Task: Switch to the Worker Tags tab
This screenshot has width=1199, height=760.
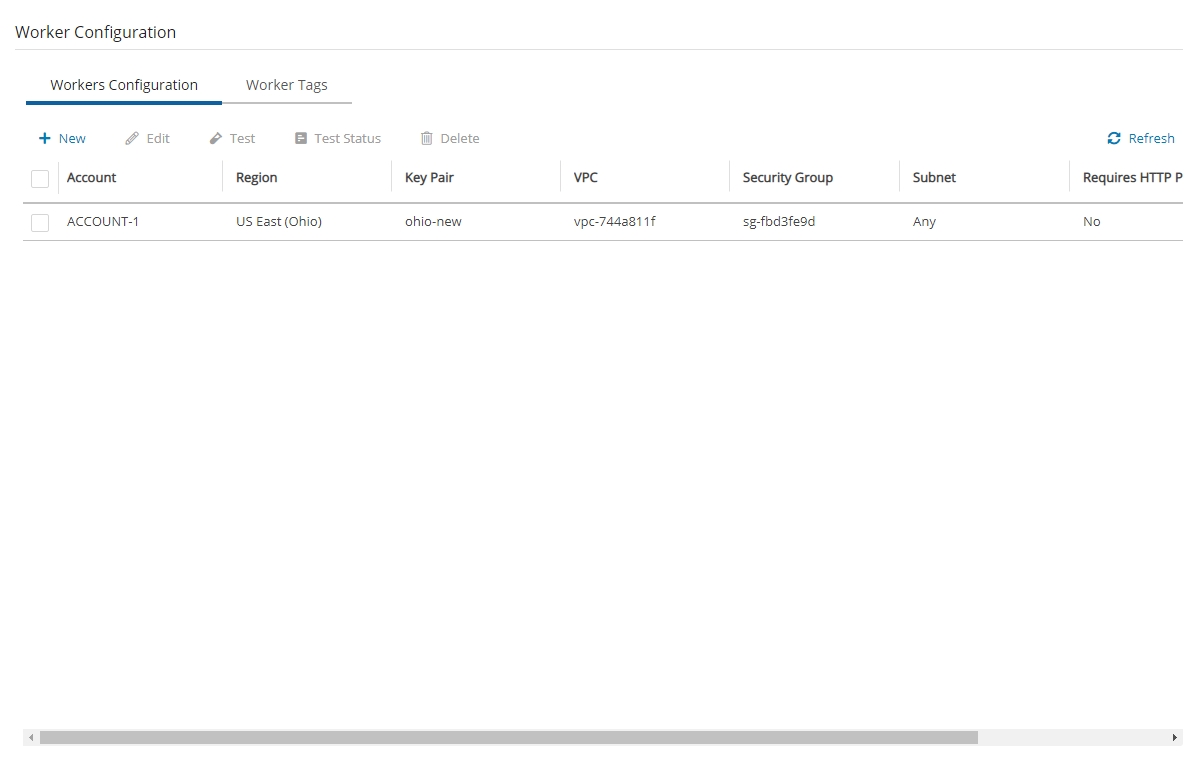Action: (286, 85)
